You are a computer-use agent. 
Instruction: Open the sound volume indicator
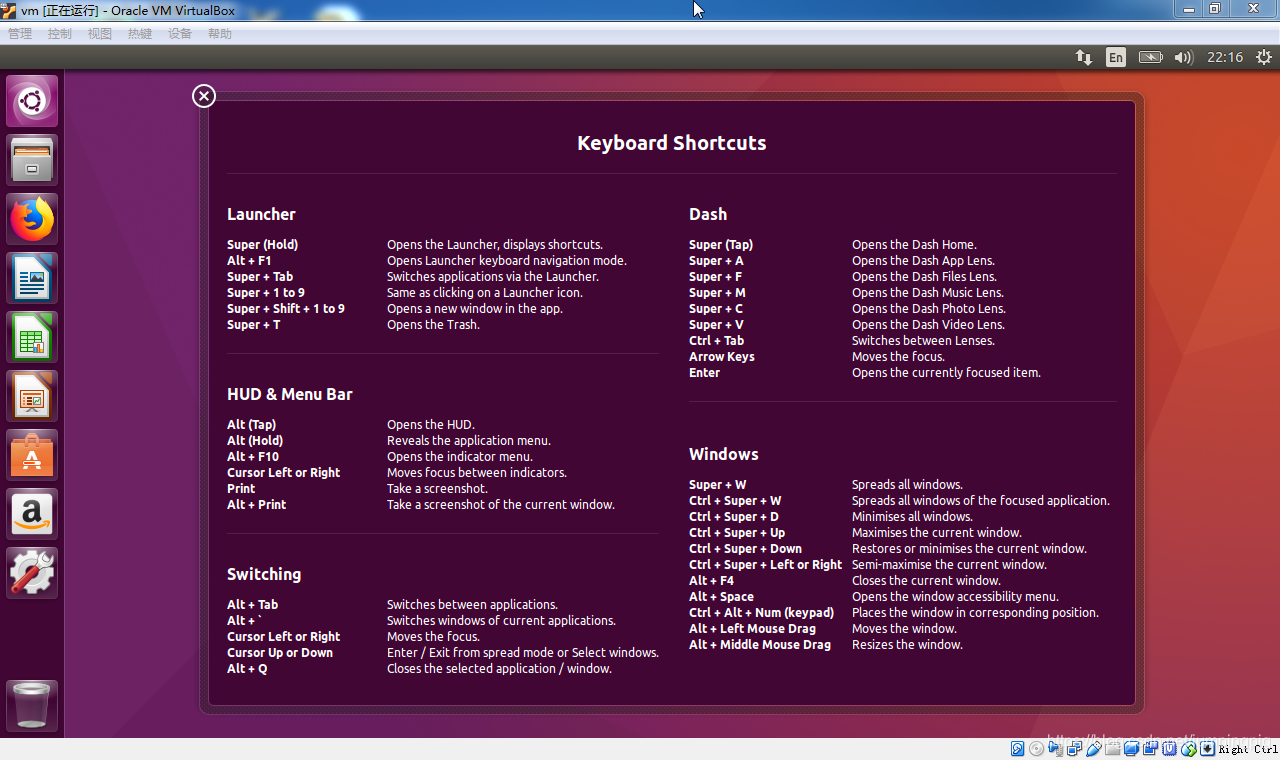click(x=1184, y=57)
